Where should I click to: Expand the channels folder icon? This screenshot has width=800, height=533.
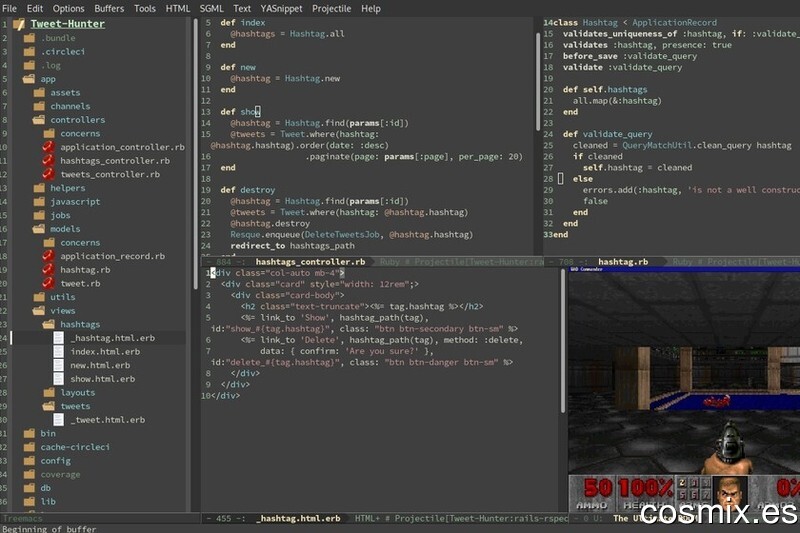click(39, 106)
